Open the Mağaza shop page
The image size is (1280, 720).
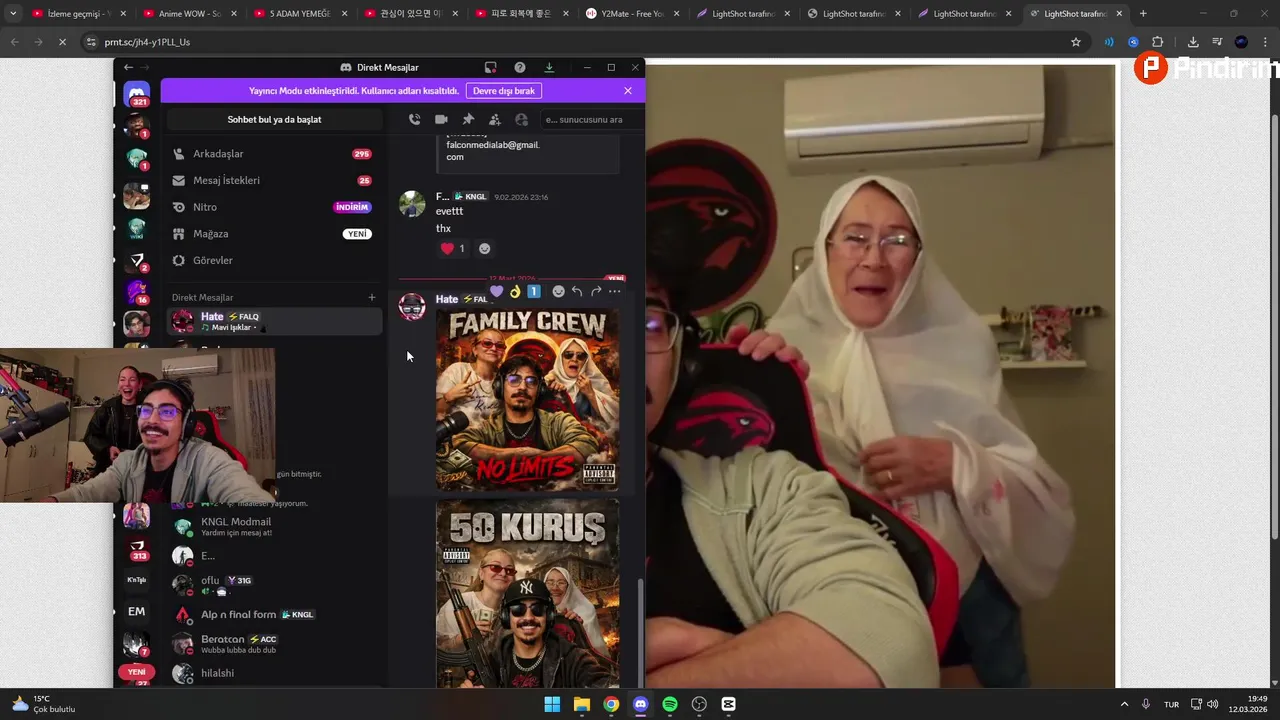click(274, 234)
